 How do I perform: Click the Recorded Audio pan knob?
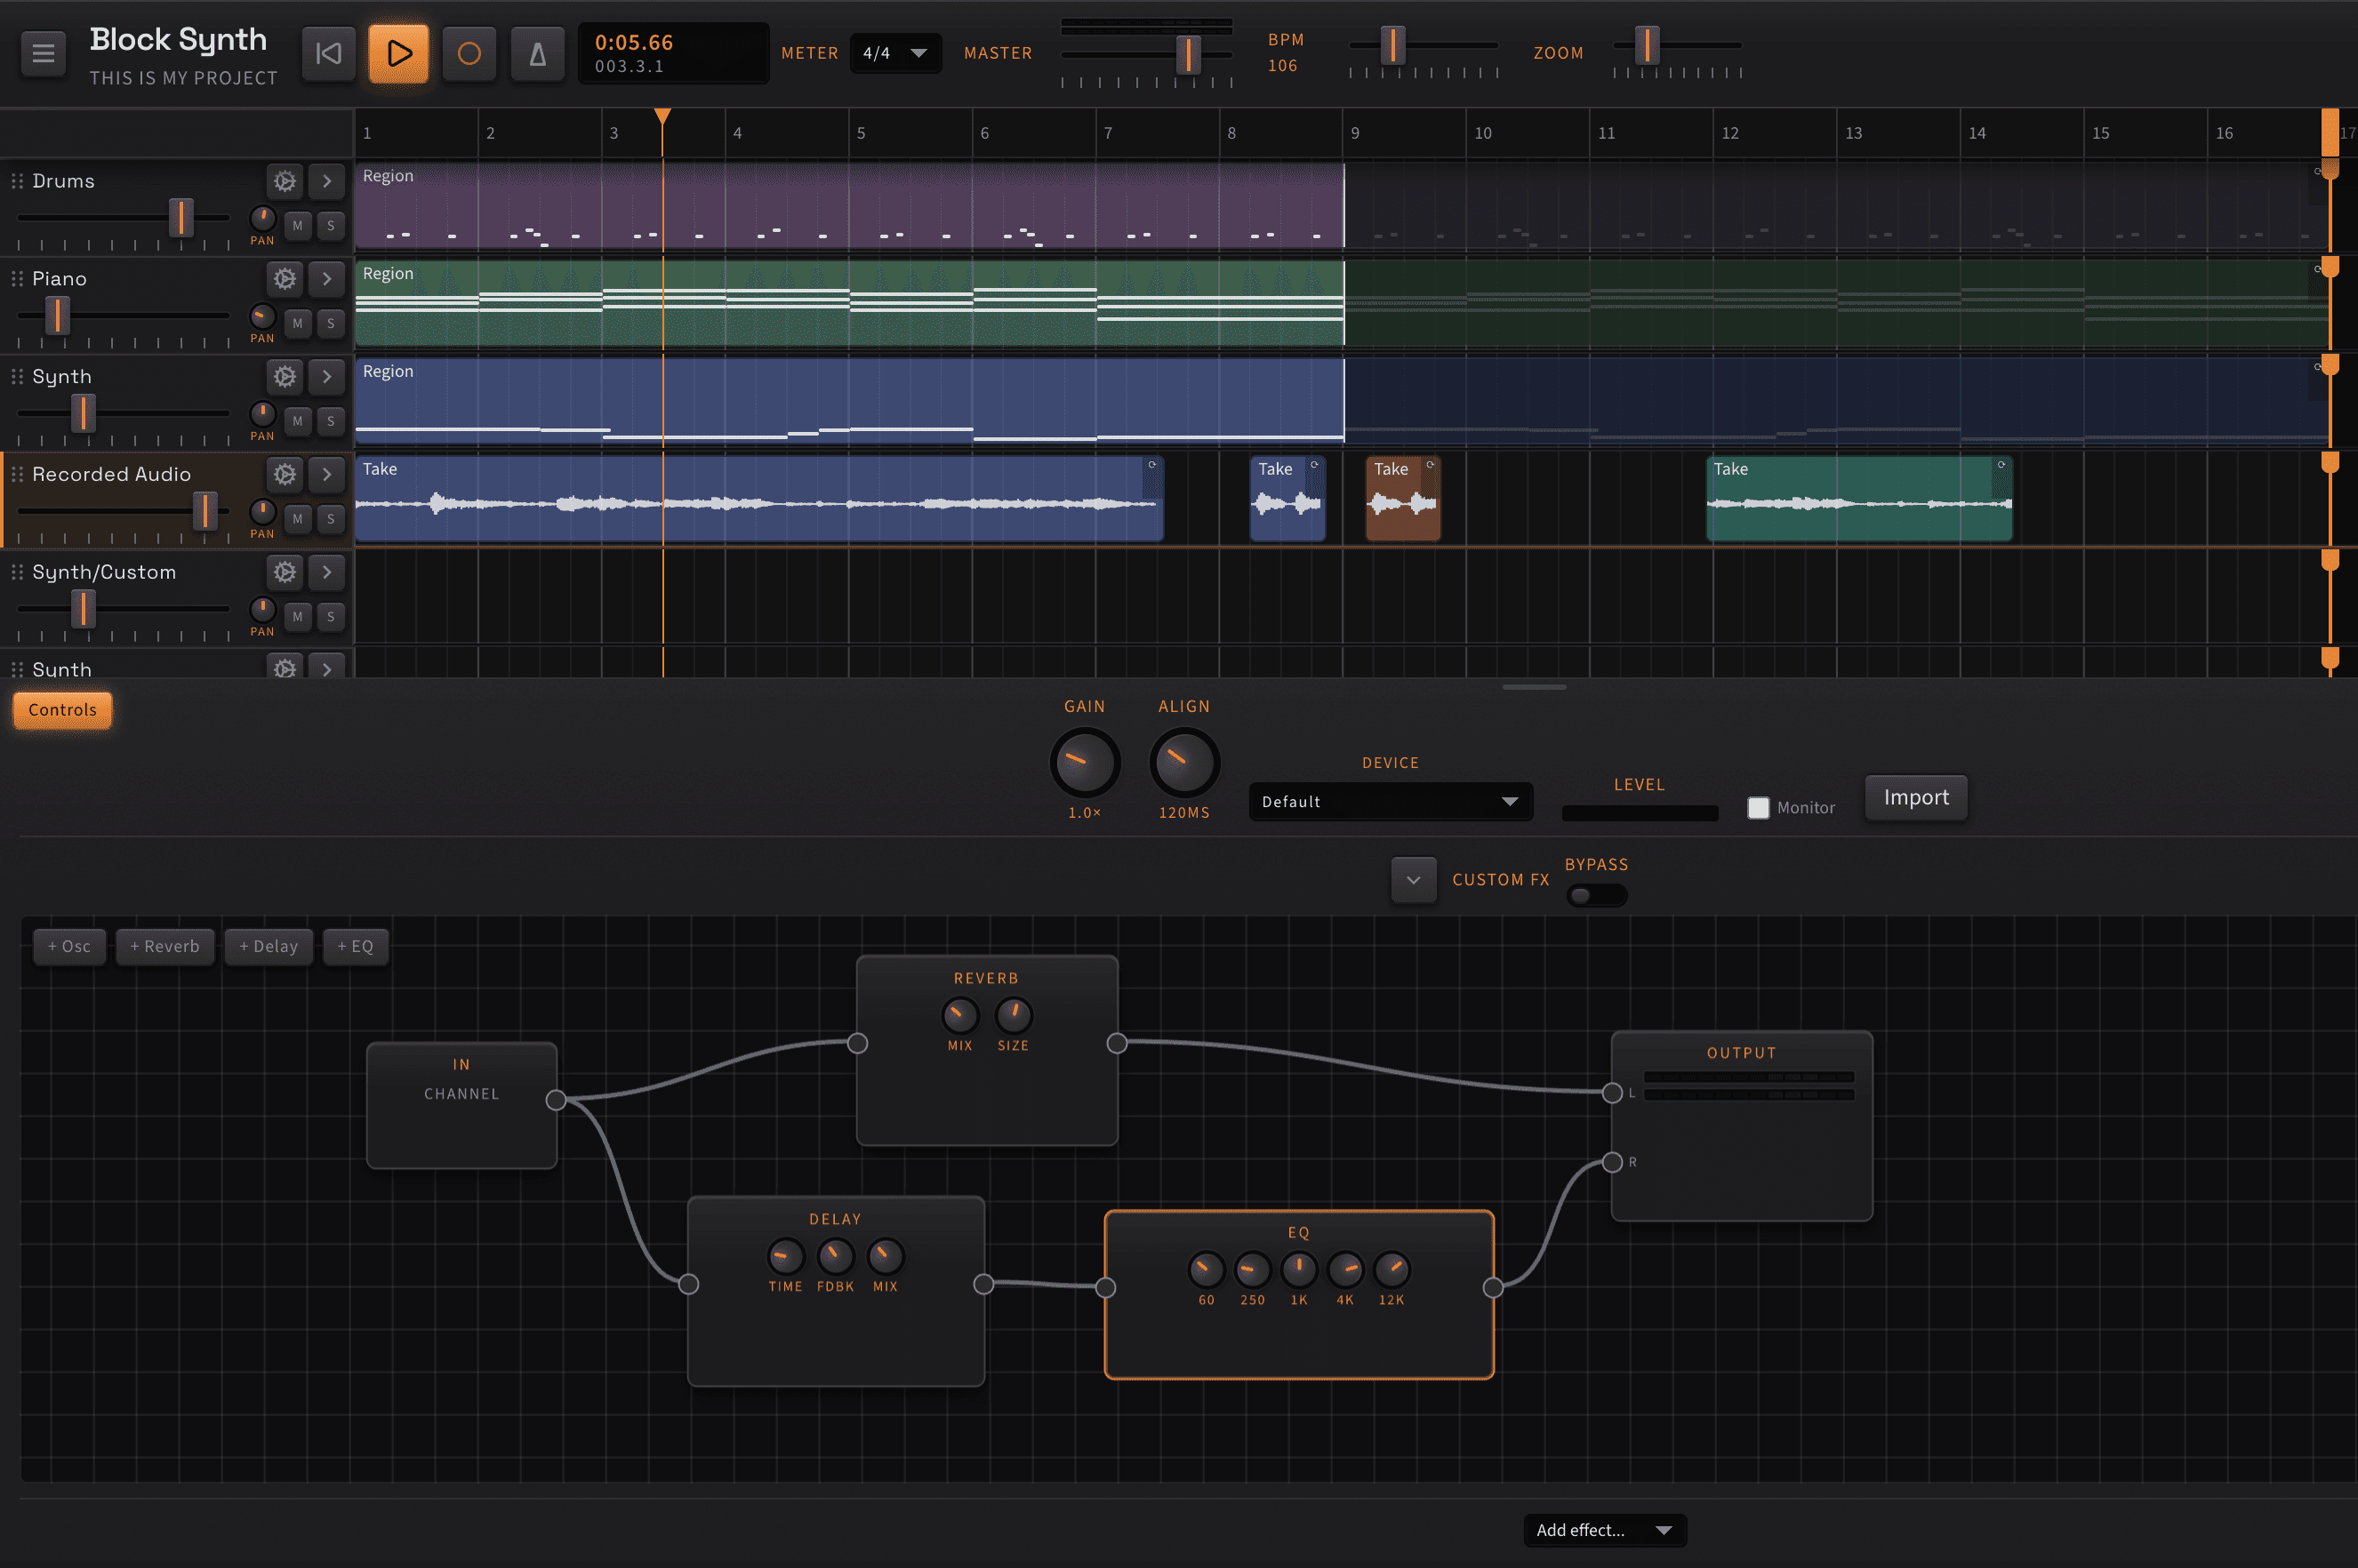point(262,512)
